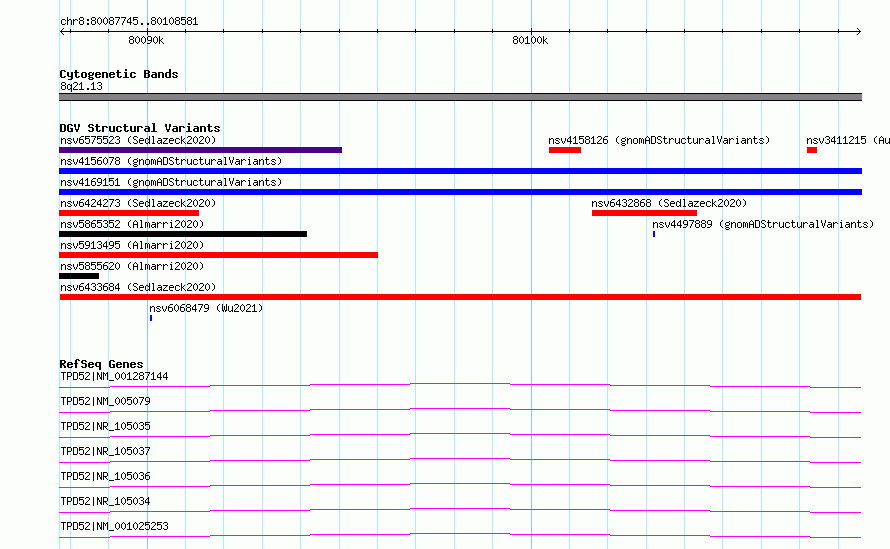
Task: Click the right arrow of the ruler
Action: tap(858, 31)
